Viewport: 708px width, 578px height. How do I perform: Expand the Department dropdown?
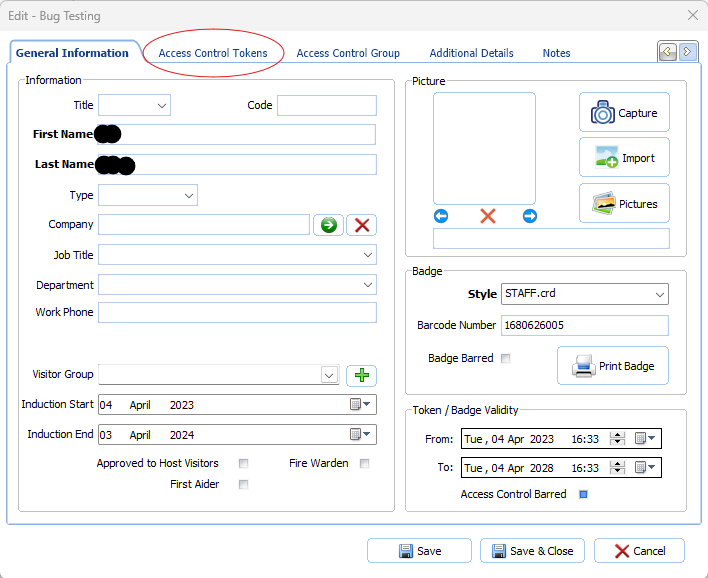coord(368,285)
